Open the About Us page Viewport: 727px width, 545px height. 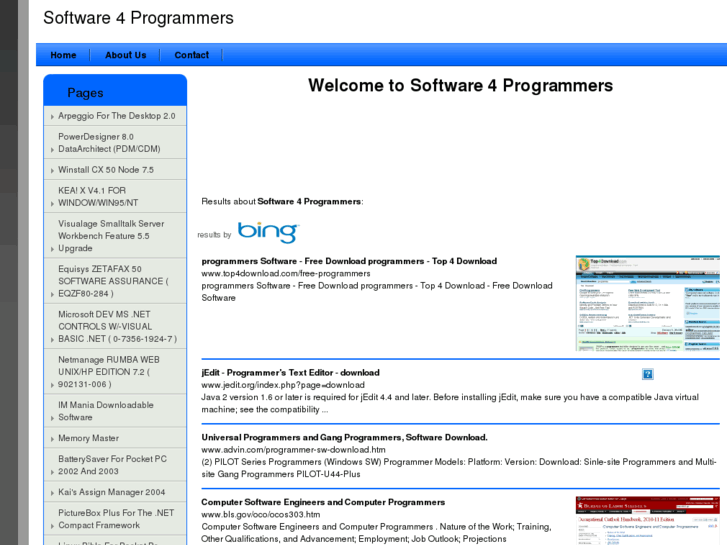[126, 55]
